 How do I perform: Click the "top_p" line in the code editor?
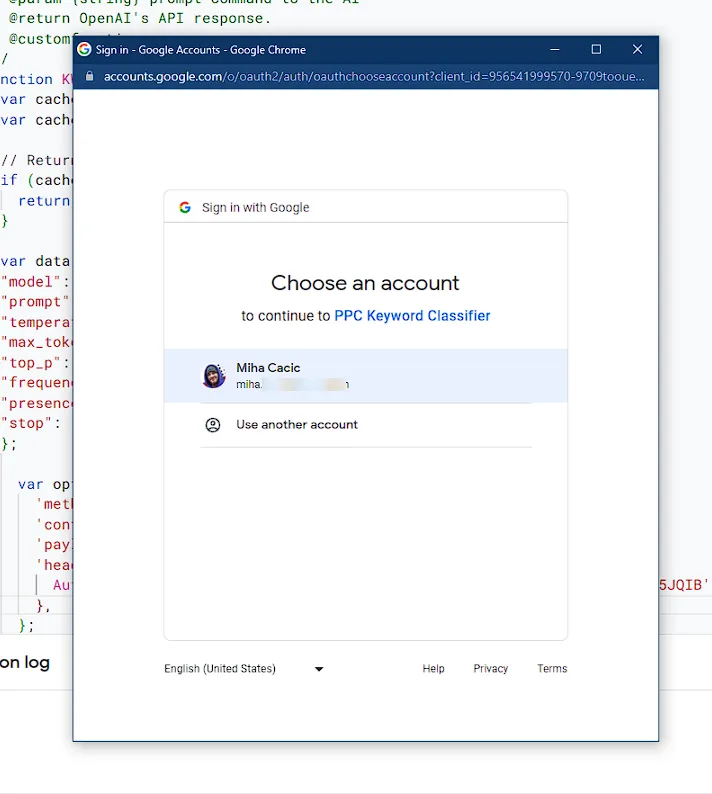click(x=35, y=363)
